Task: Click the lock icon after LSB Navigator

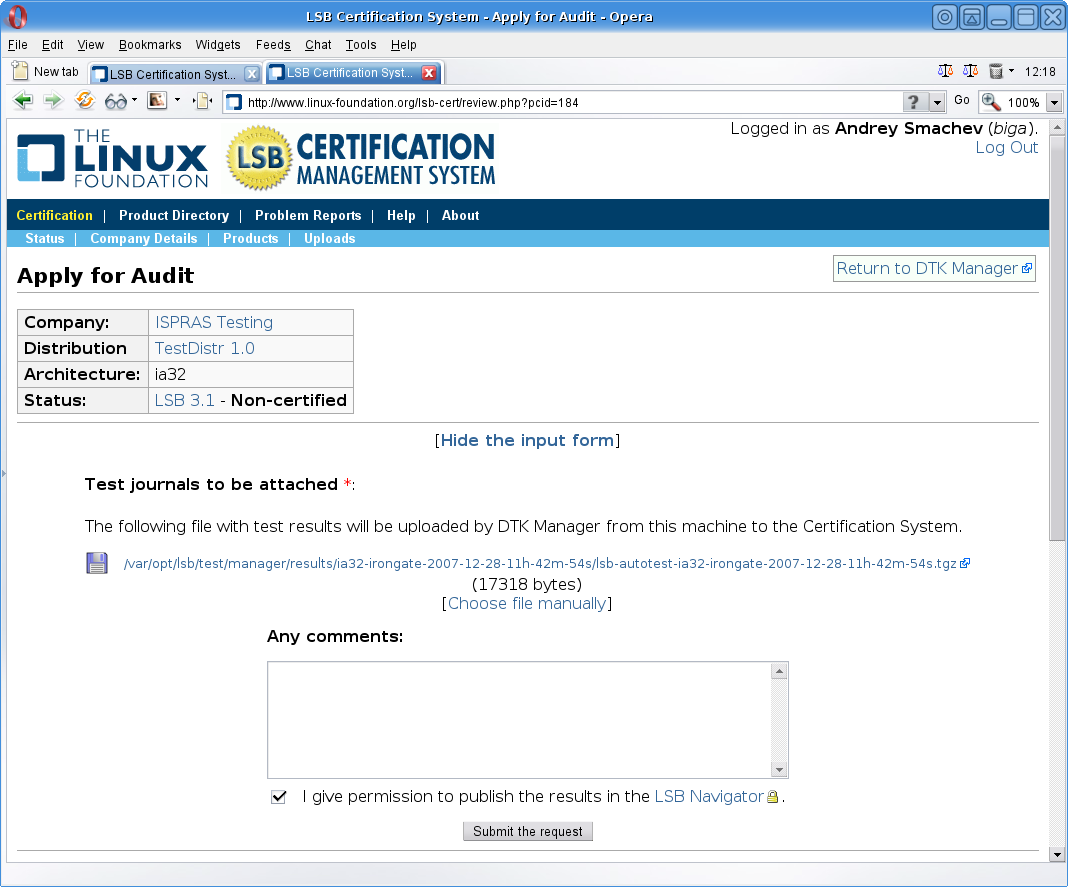Action: (x=772, y=796)
